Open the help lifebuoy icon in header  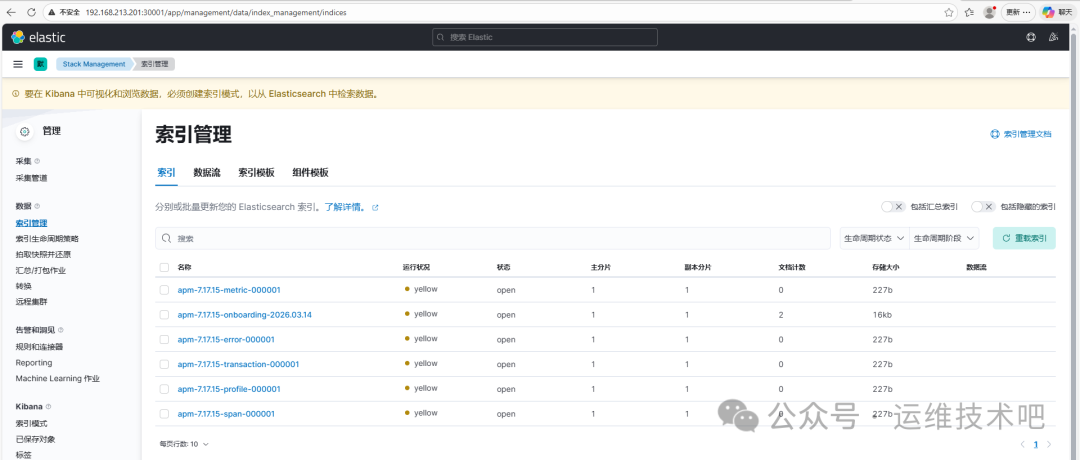click(1031, 37)
